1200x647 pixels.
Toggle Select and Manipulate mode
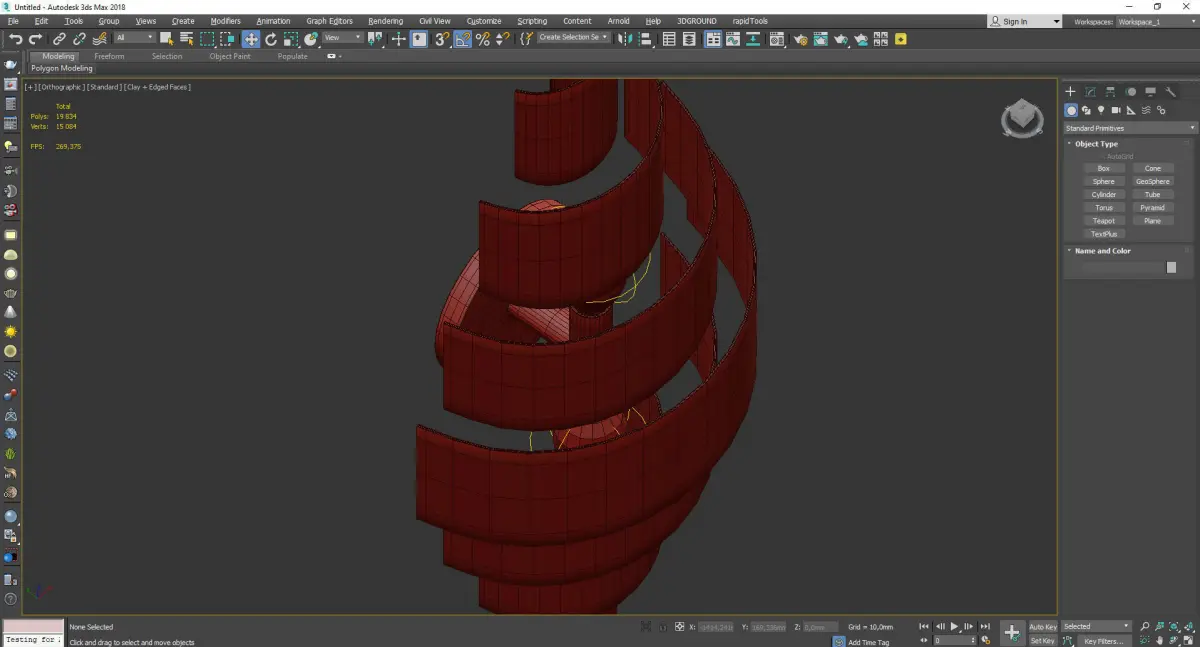pyautogui.click(x=398, y=39)
